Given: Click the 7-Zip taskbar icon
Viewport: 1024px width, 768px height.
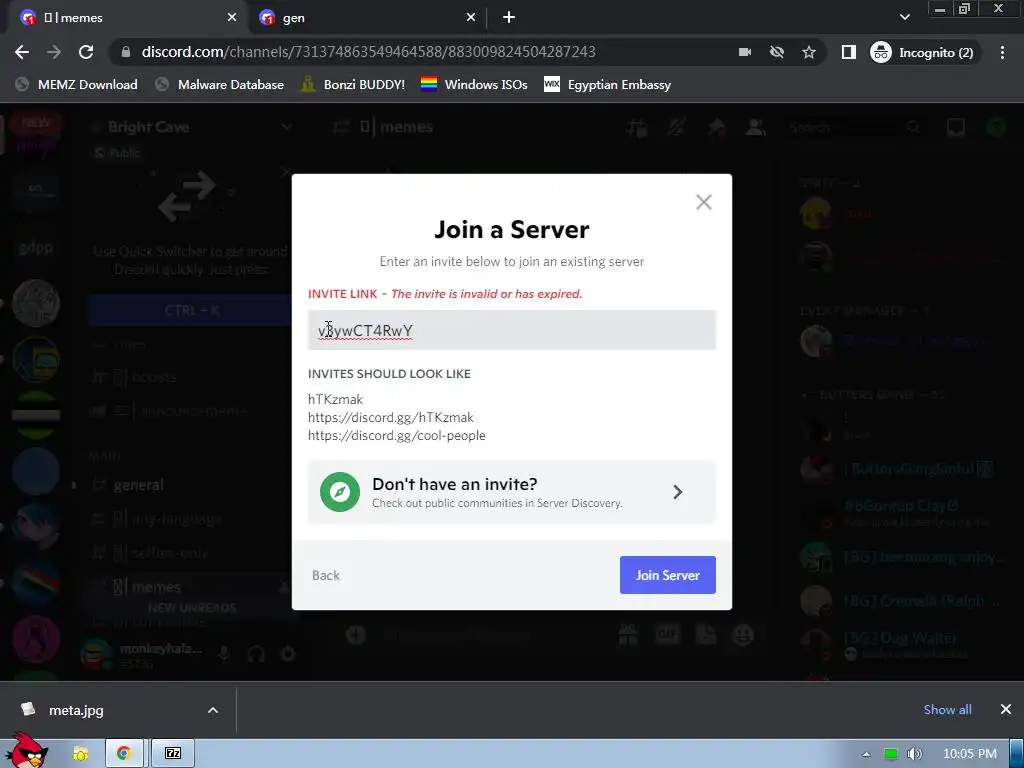Looking at the screenshot, I should 173,754.
